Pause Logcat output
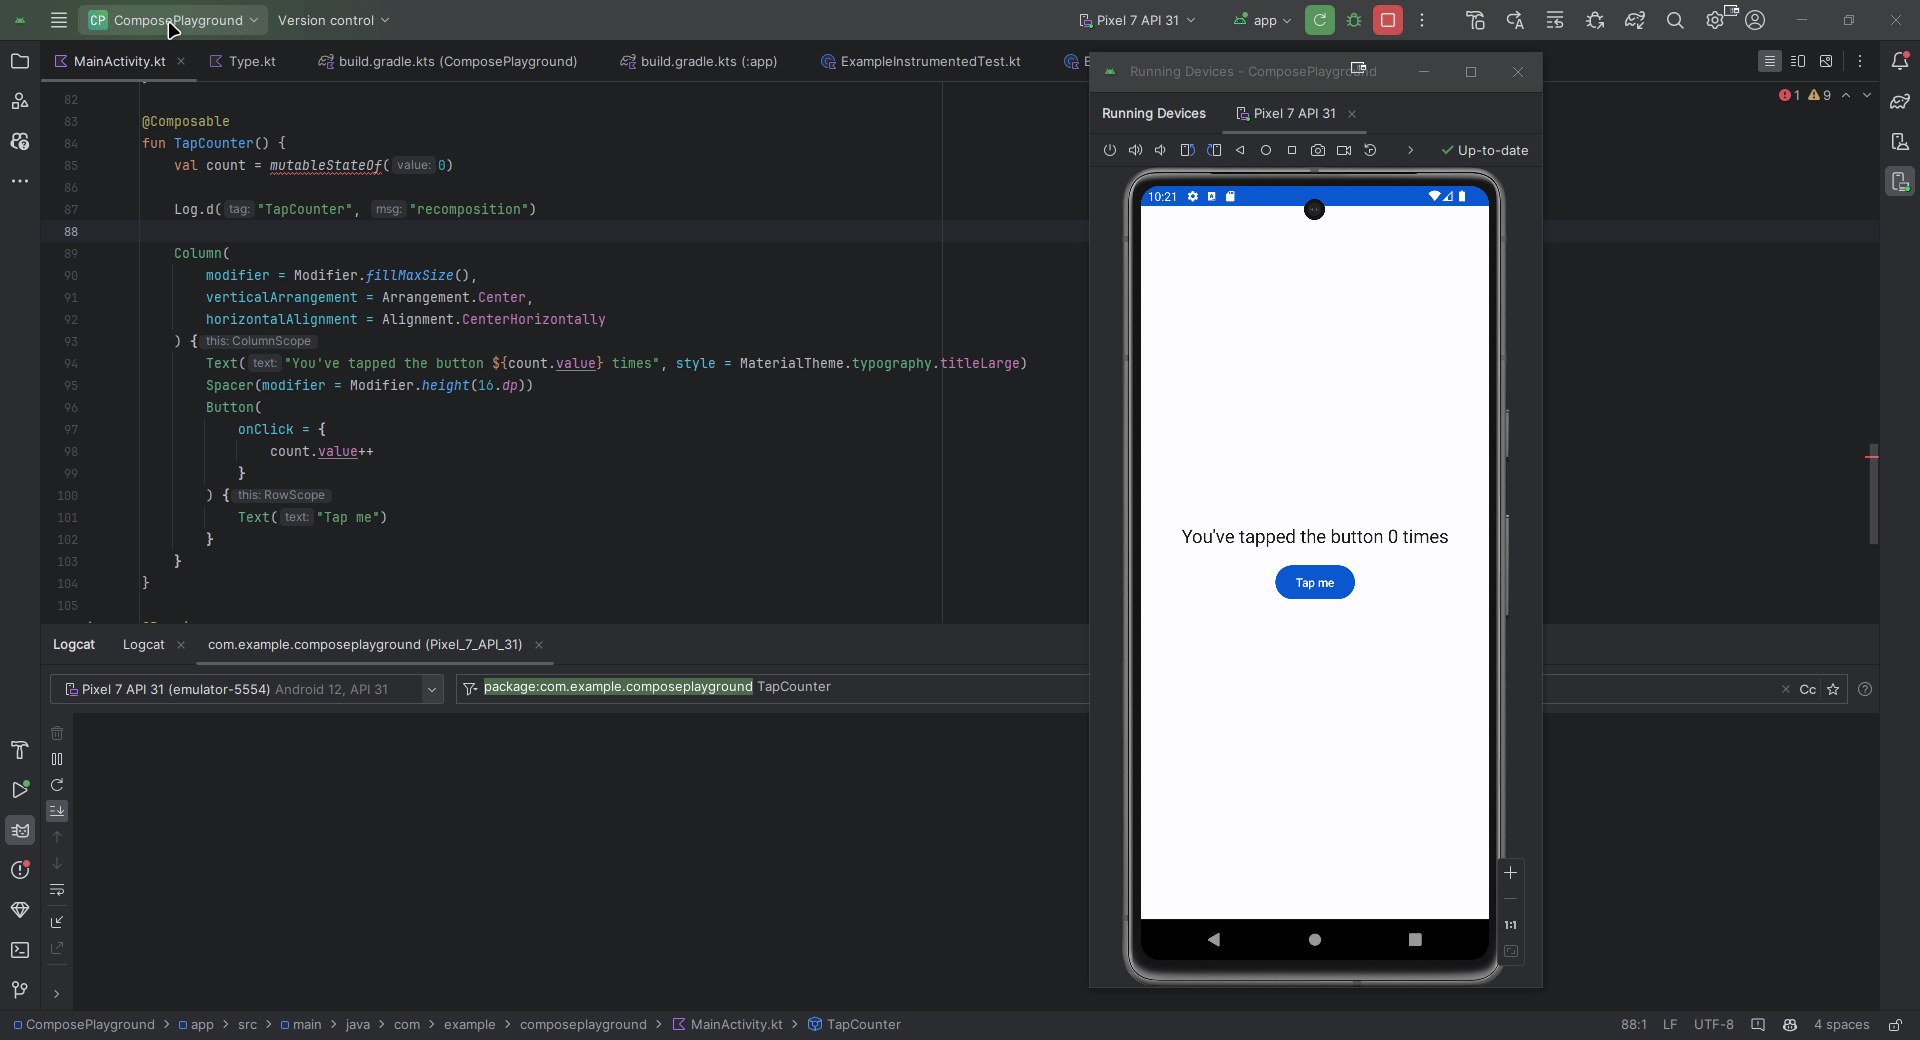 coord(57,760)
